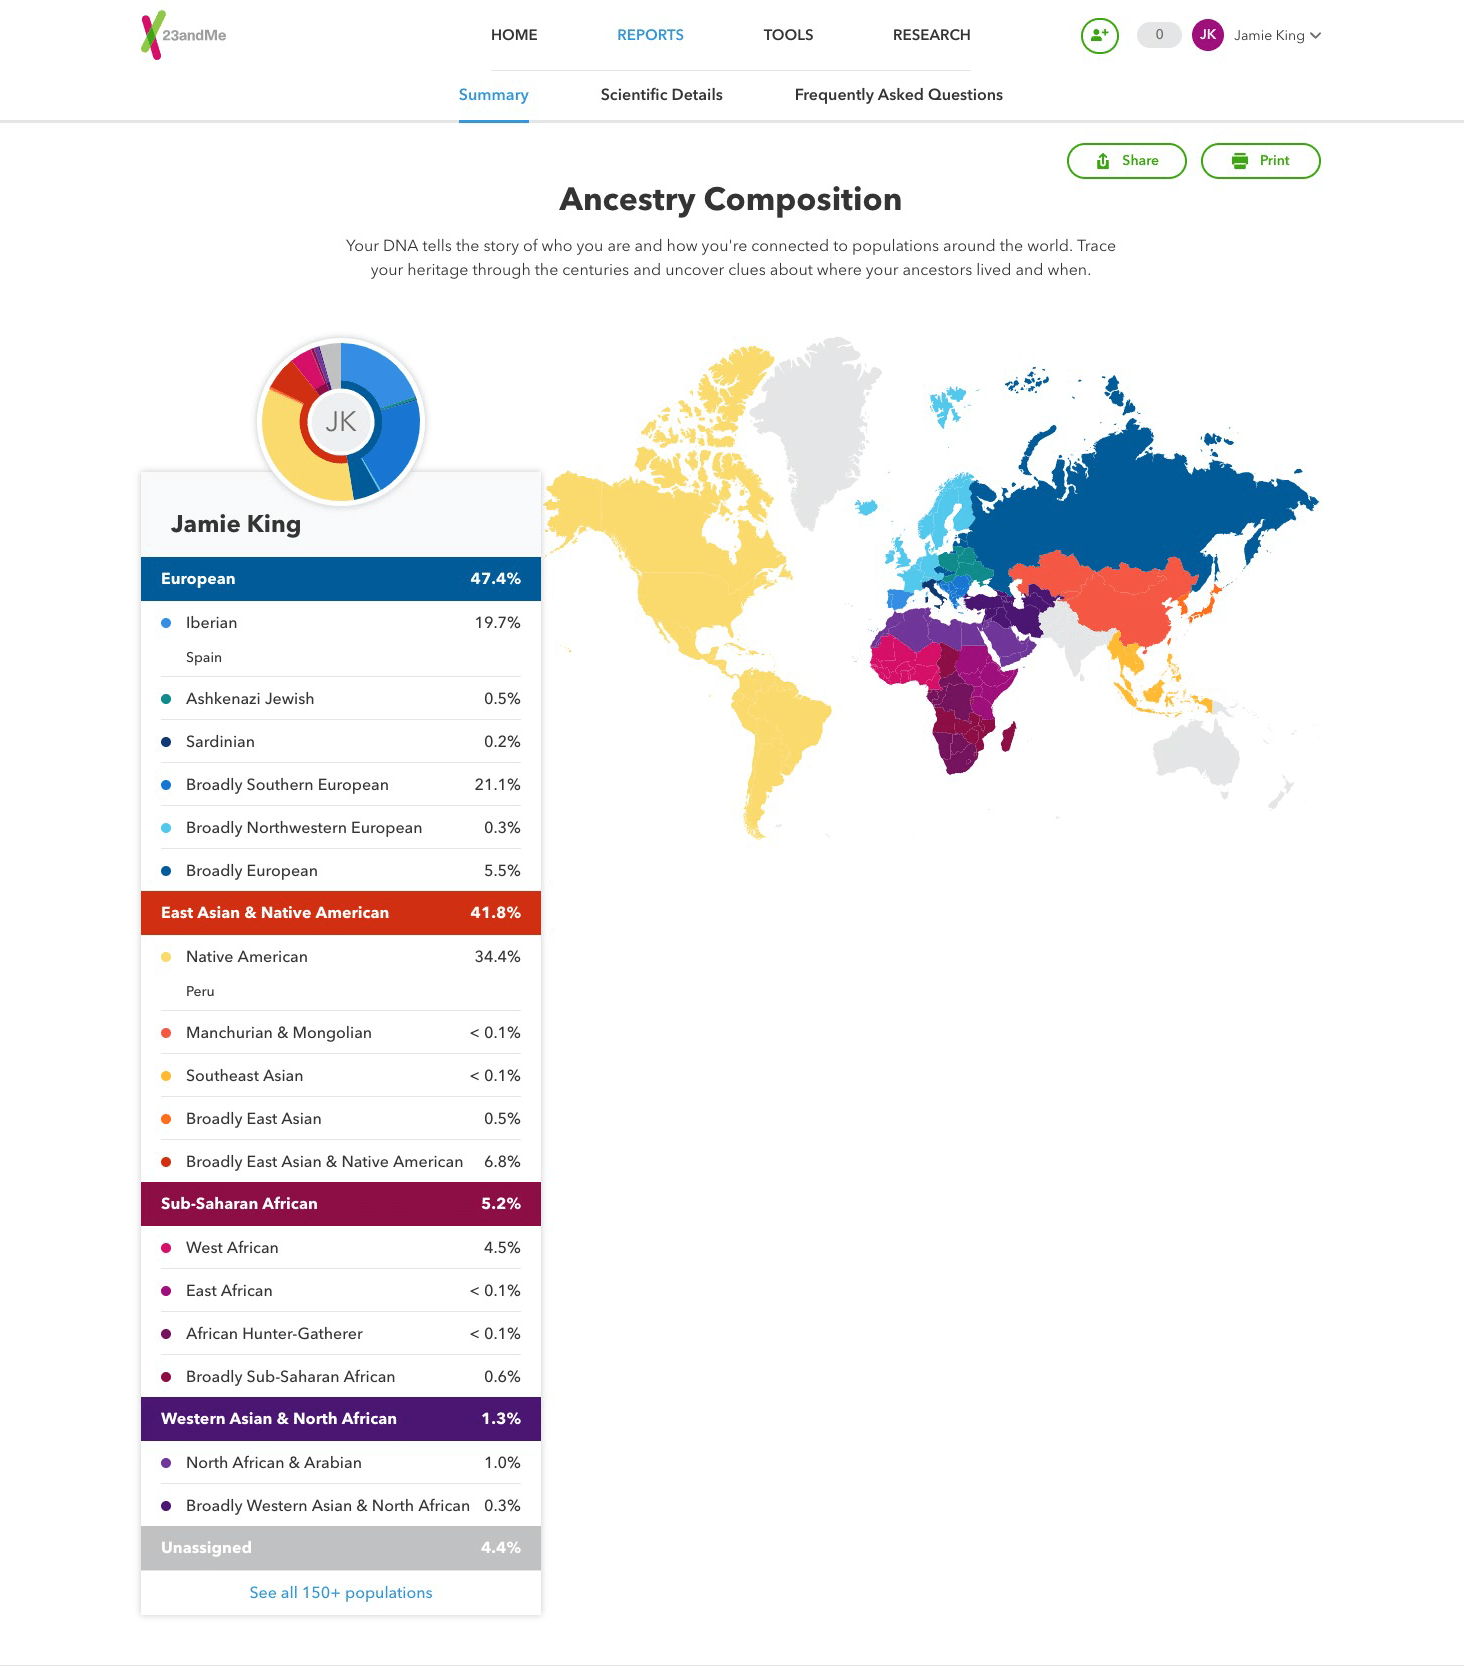1464x1676 pixels.
Task: Open the Reports menu
Action: pos(650,35)
